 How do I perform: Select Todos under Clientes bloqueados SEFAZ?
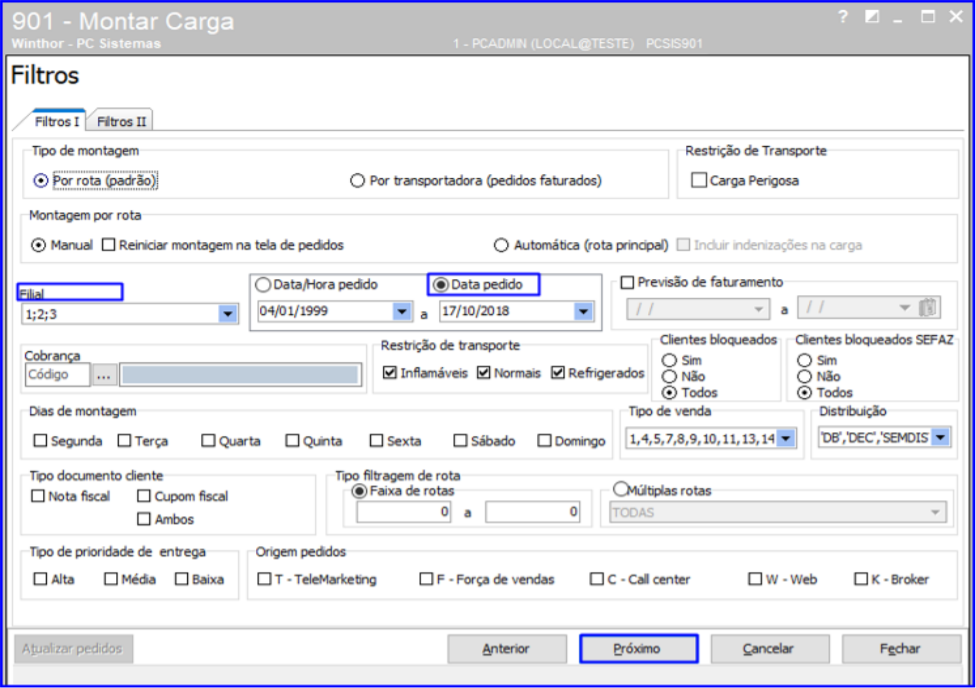[x=805, y=393]
